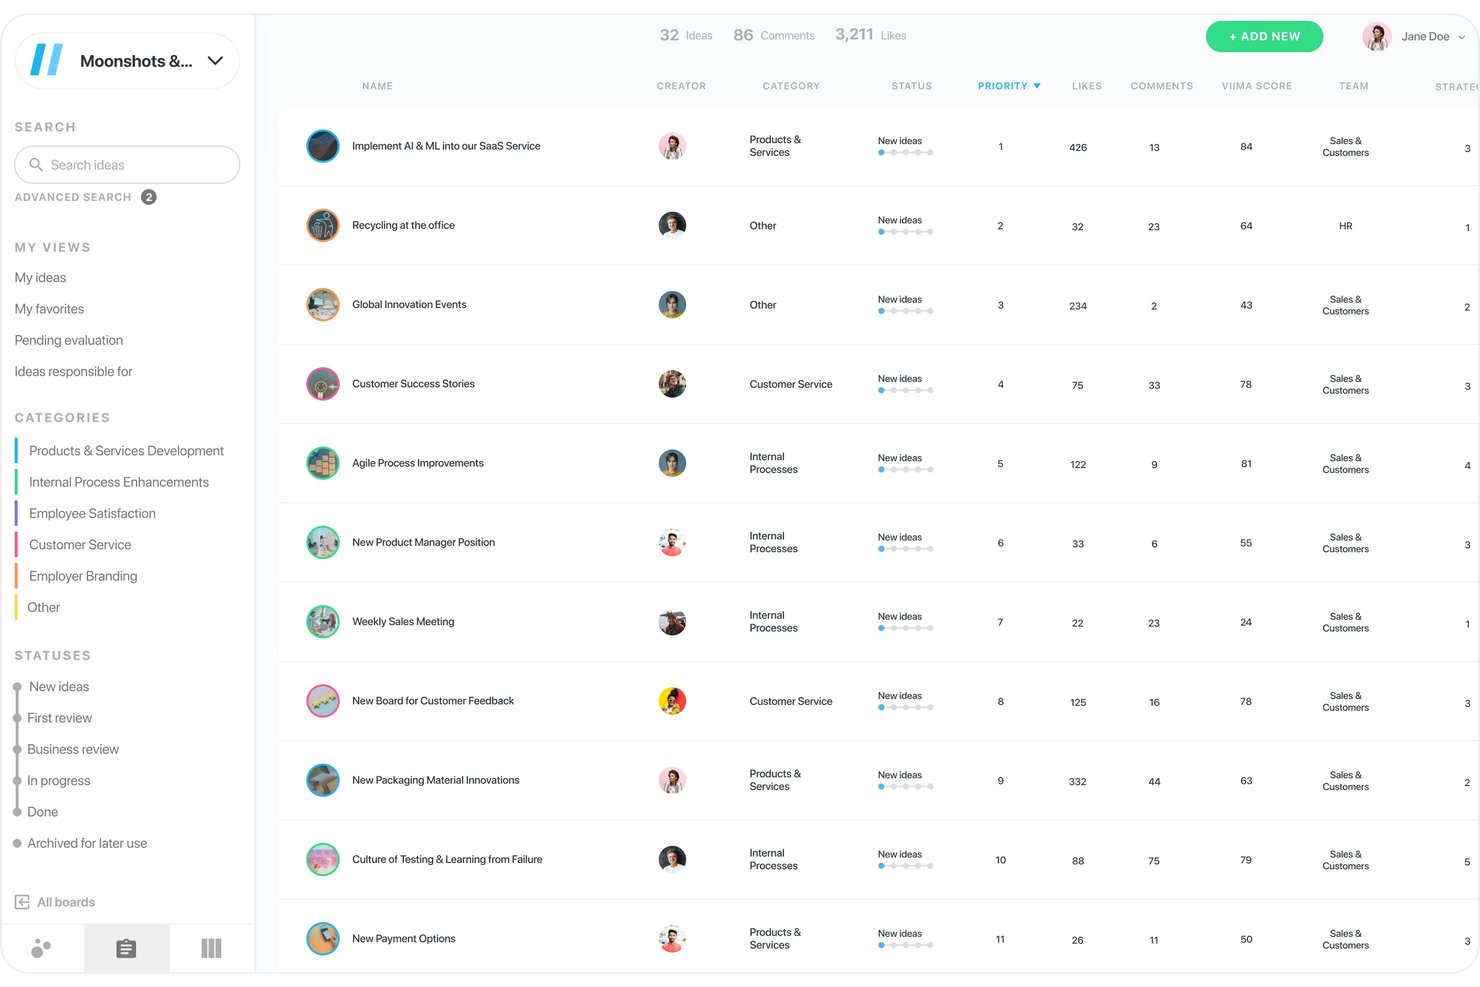Select Products & Services Development category
Image resolution: width=1480 pixels, height=987 pixels.
click(x=126, y=451)
